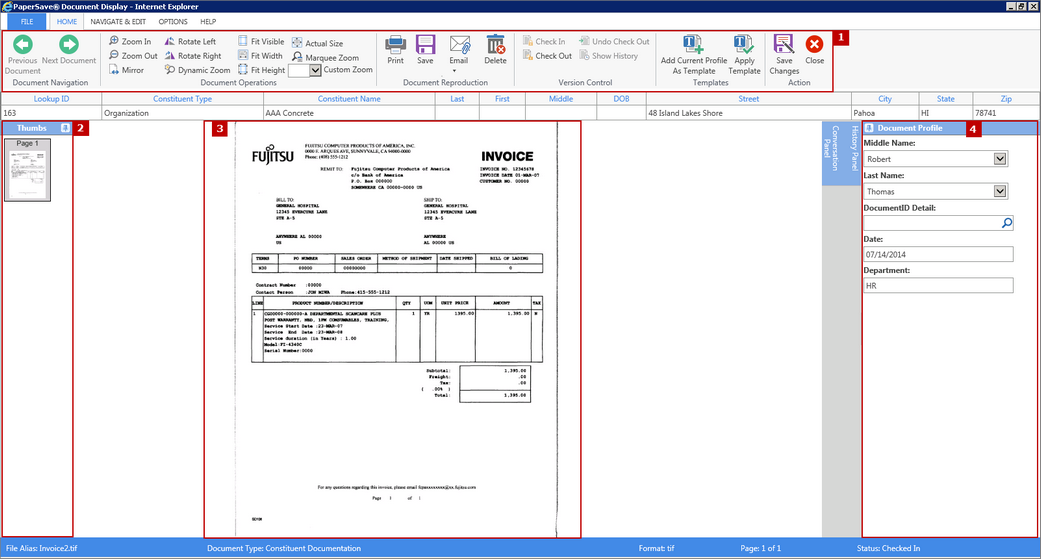
Task: Open the HELP tab
Action: [x=208, y=22]
